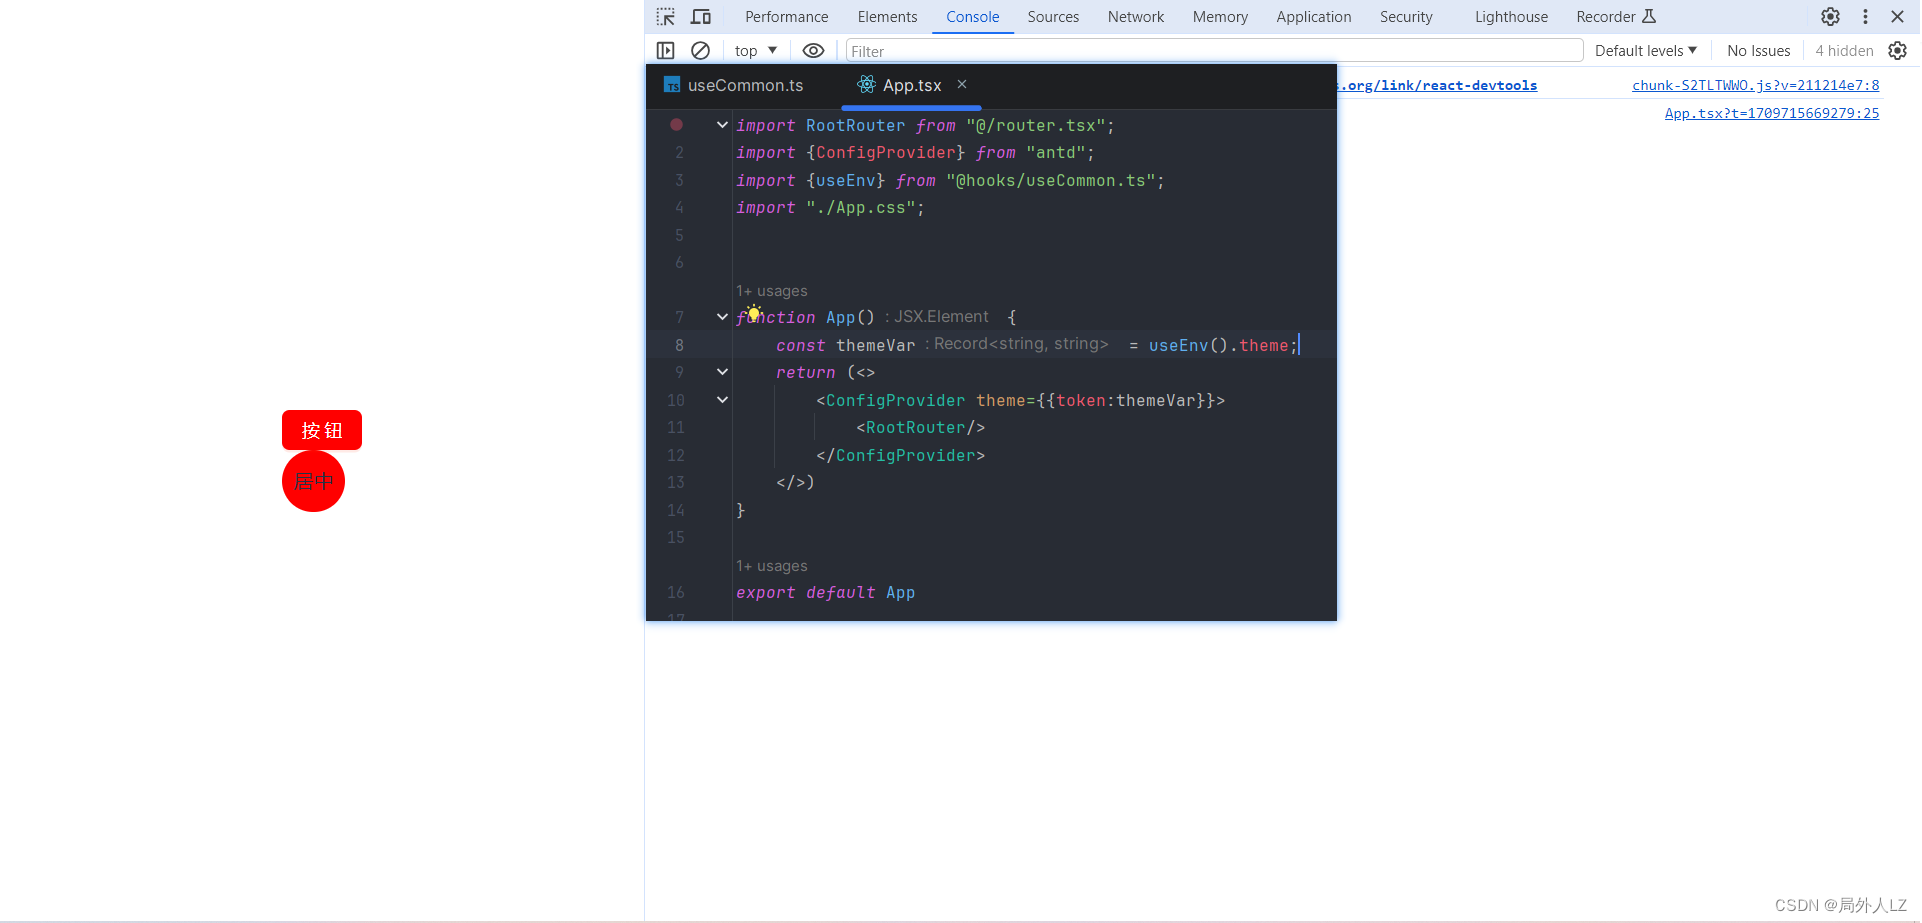
Task: Collapse the return statement fold arrow
Action: coord(722,372)
